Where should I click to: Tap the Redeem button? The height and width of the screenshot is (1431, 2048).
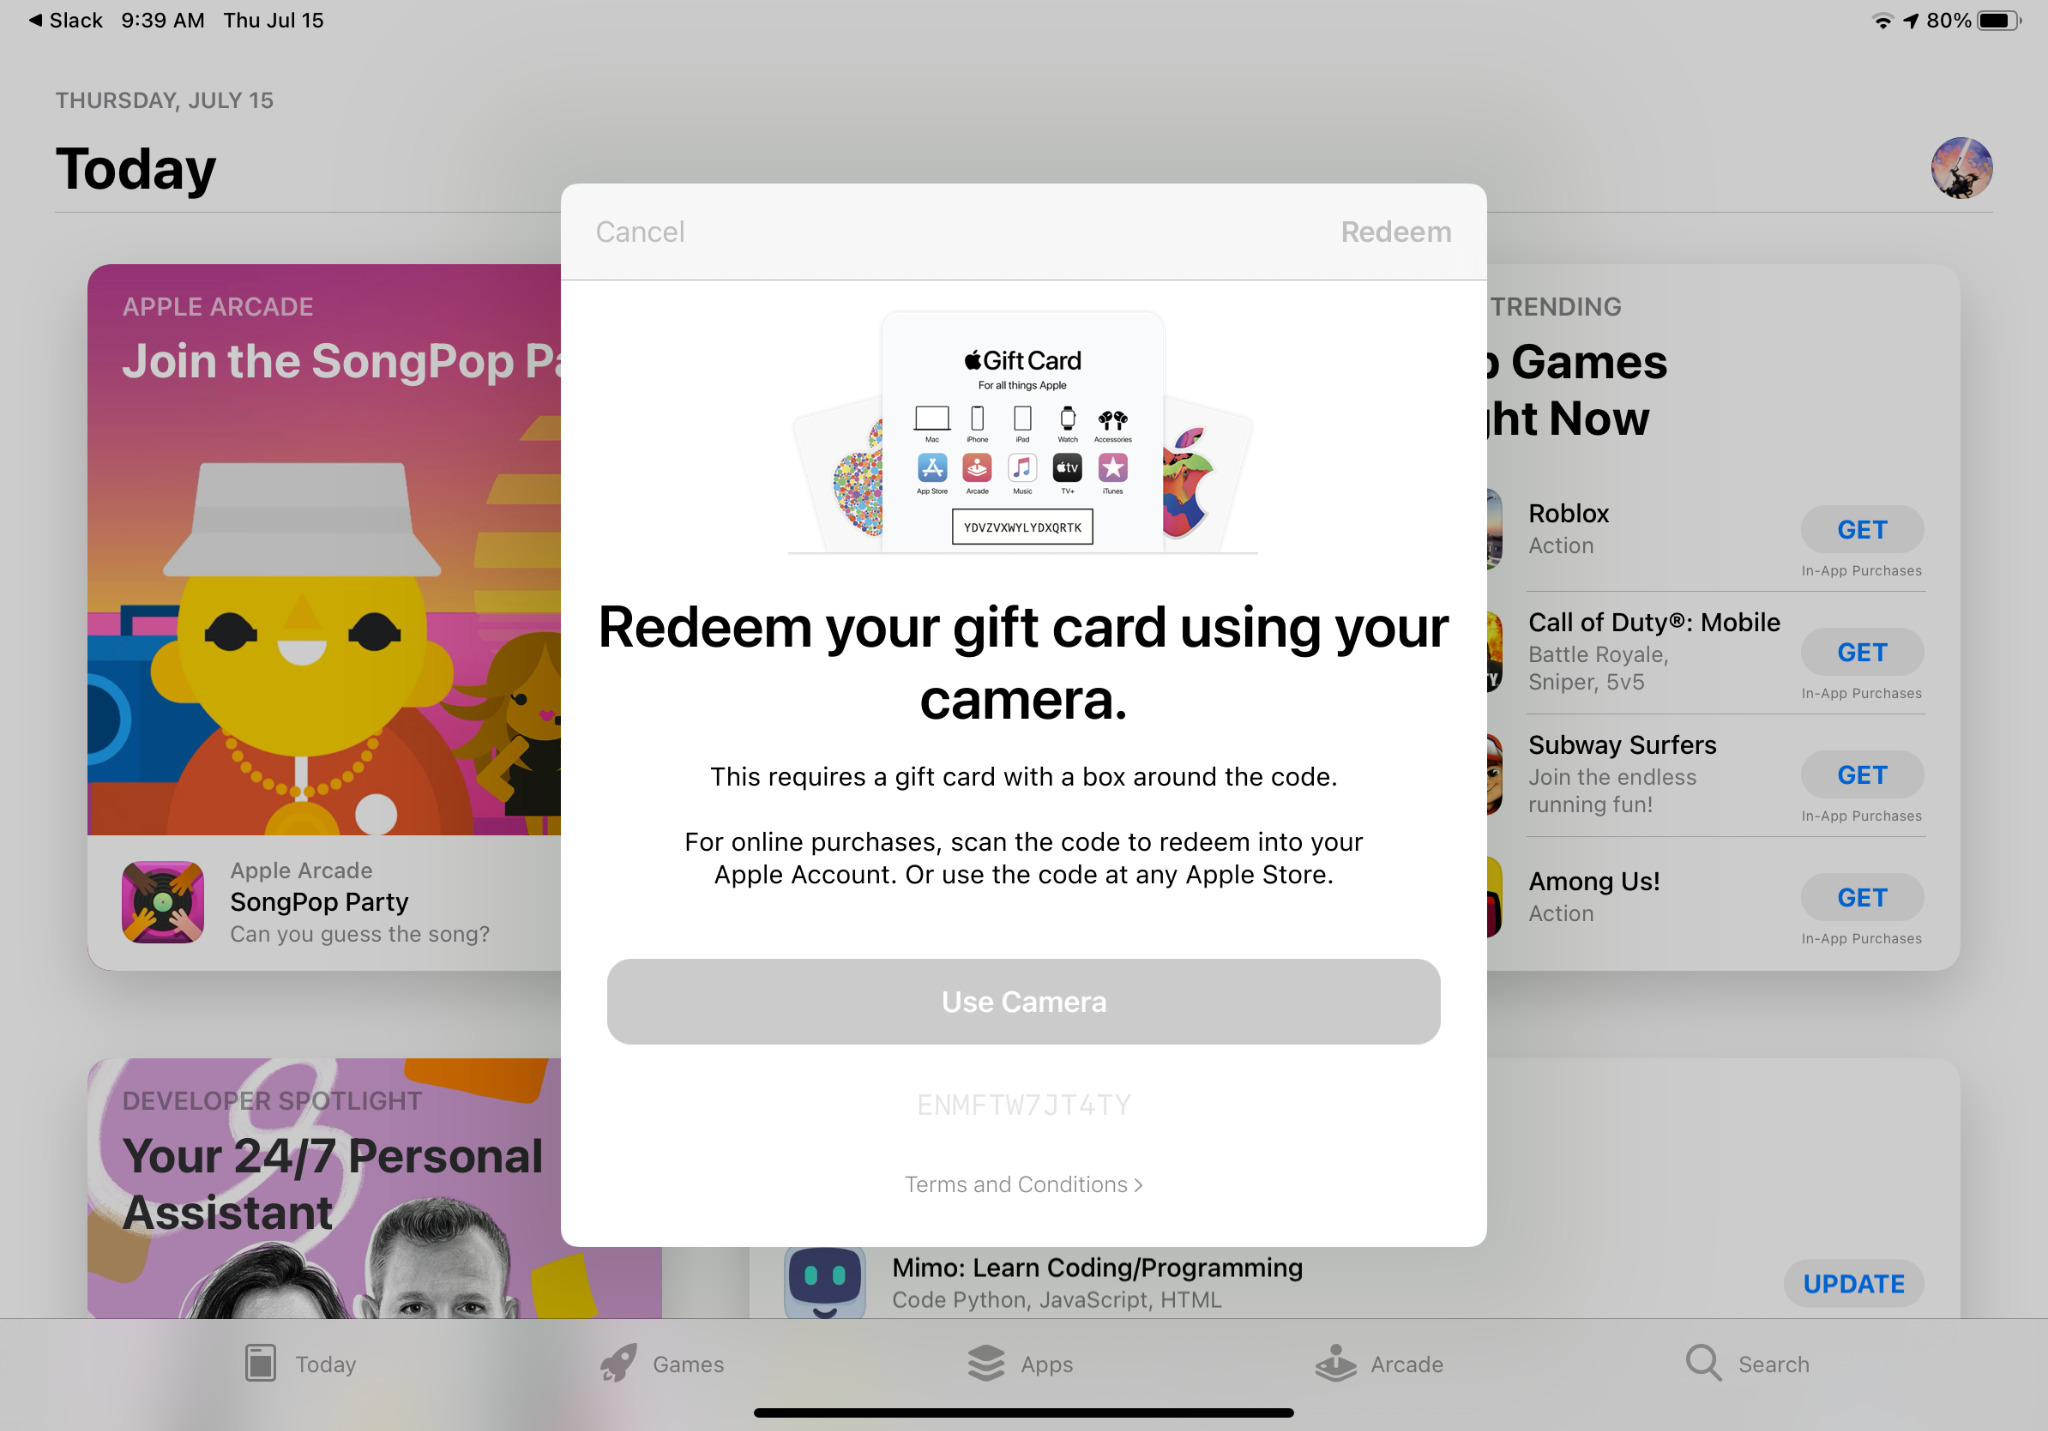(1395, 232)
